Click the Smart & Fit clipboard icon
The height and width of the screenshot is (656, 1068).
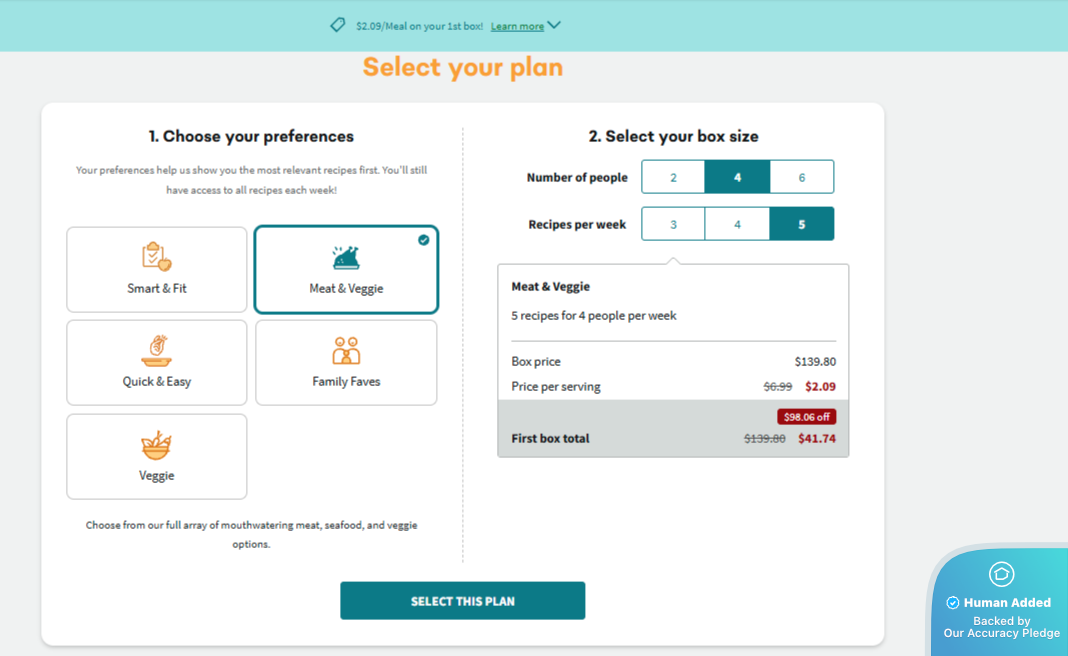[x=156, y=257]
